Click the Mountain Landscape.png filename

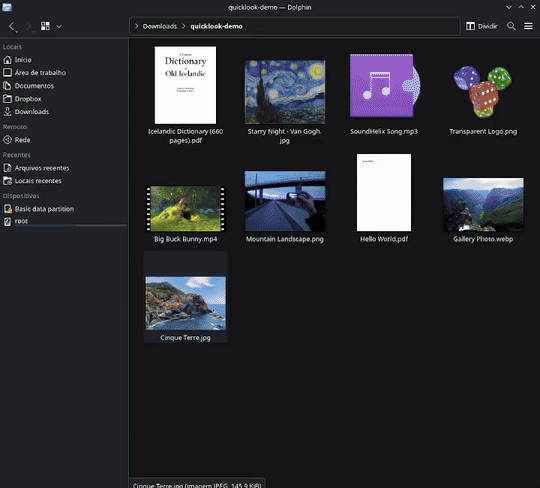pyautogui.click(x=285, y=239)
